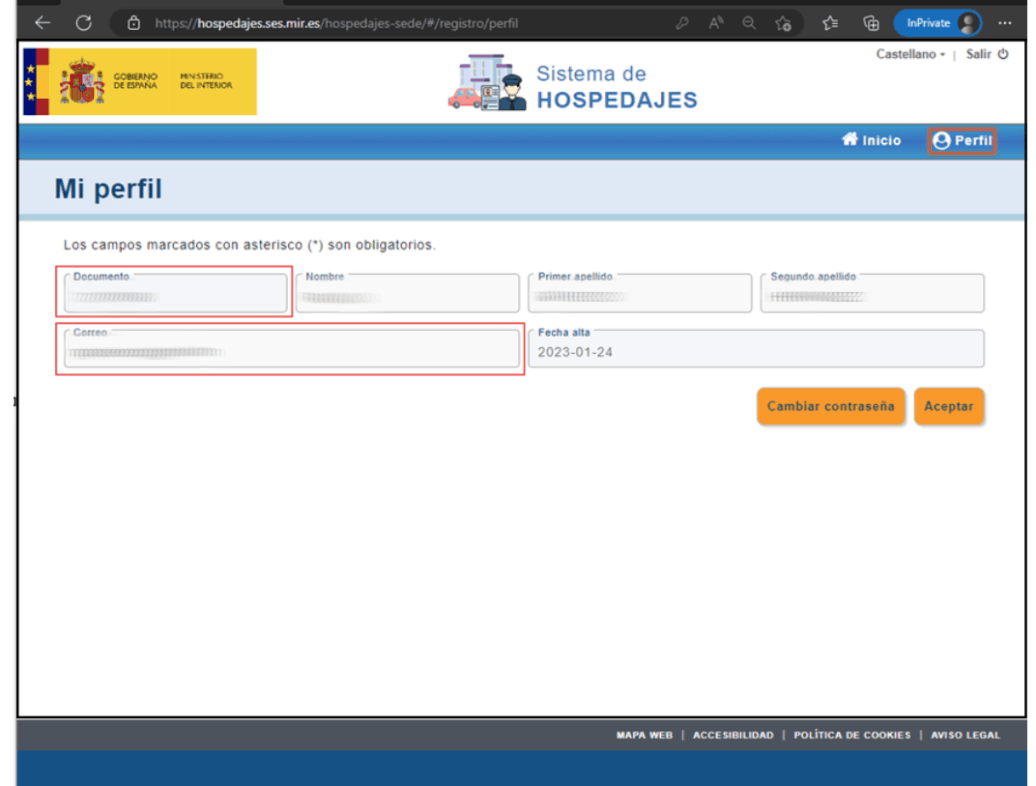This screenshot has height=786, width=1036.
Task: Open the Política de Cookies footer link
Action: [852, 735]
